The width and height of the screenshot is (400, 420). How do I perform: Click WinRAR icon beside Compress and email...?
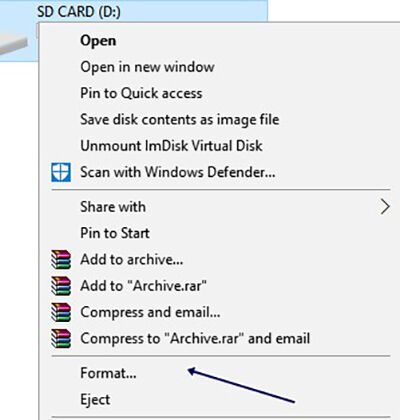click(61, 312)
